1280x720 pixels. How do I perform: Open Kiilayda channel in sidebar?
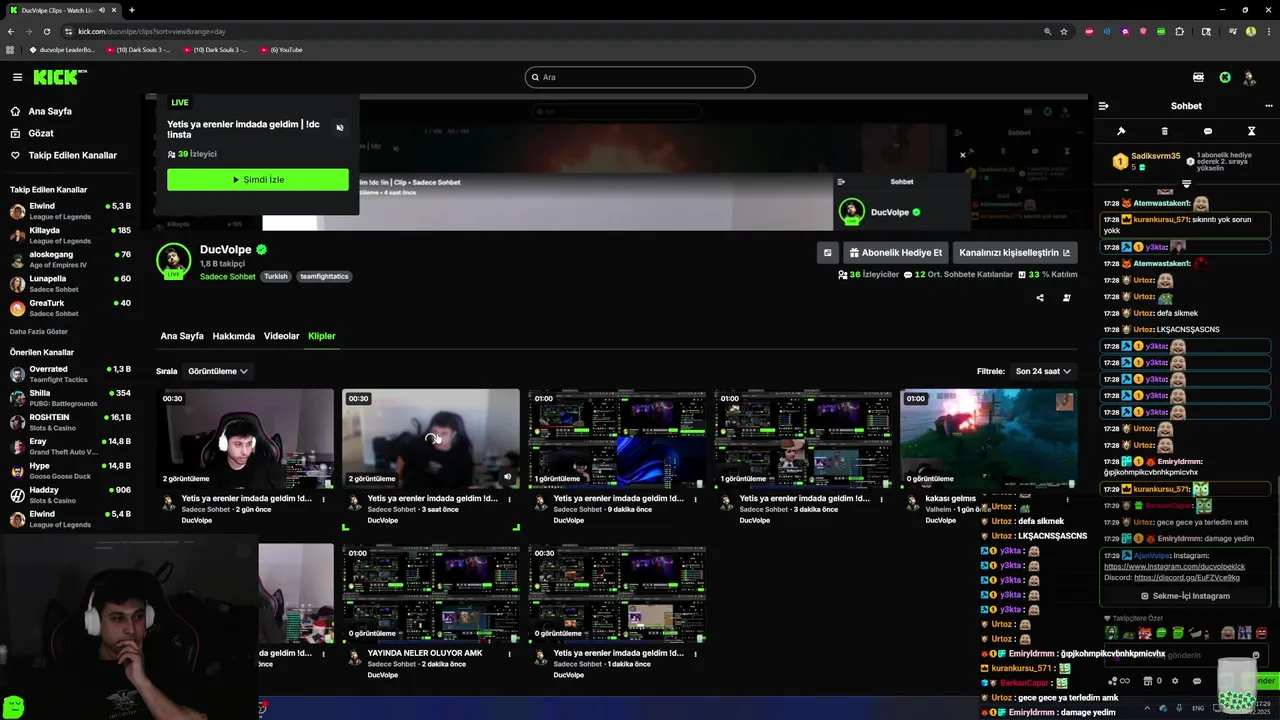[70, 235]
